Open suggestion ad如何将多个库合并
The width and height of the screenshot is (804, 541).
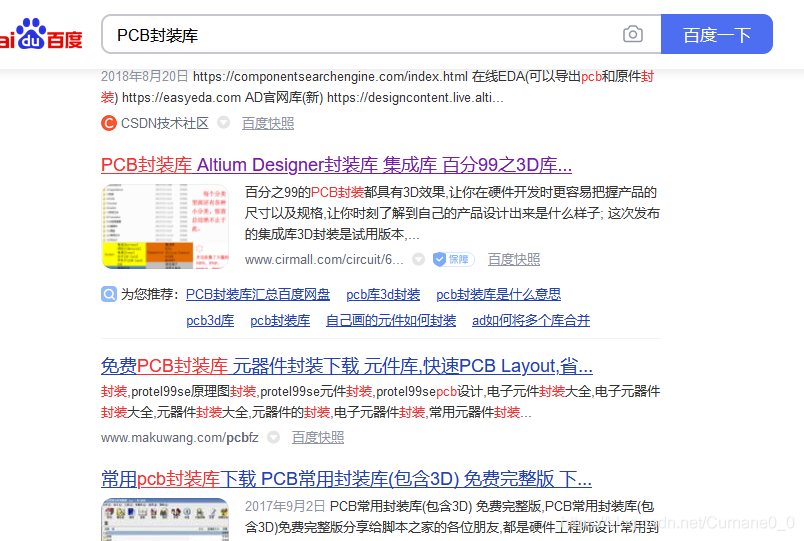click(531, 320)
